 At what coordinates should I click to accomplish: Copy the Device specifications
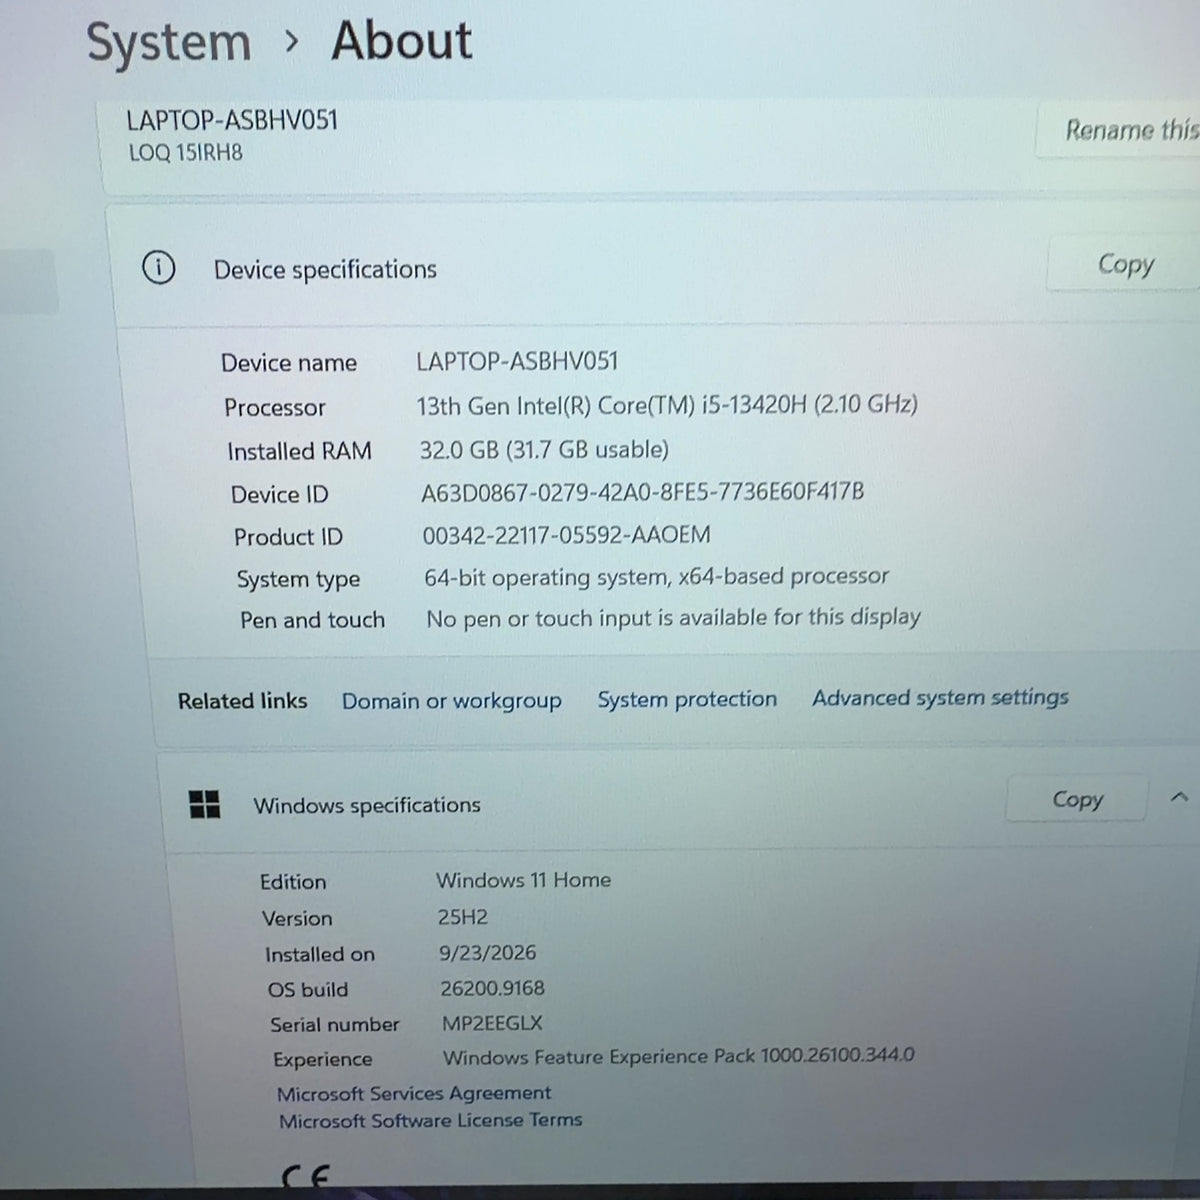pos(1125,264)
